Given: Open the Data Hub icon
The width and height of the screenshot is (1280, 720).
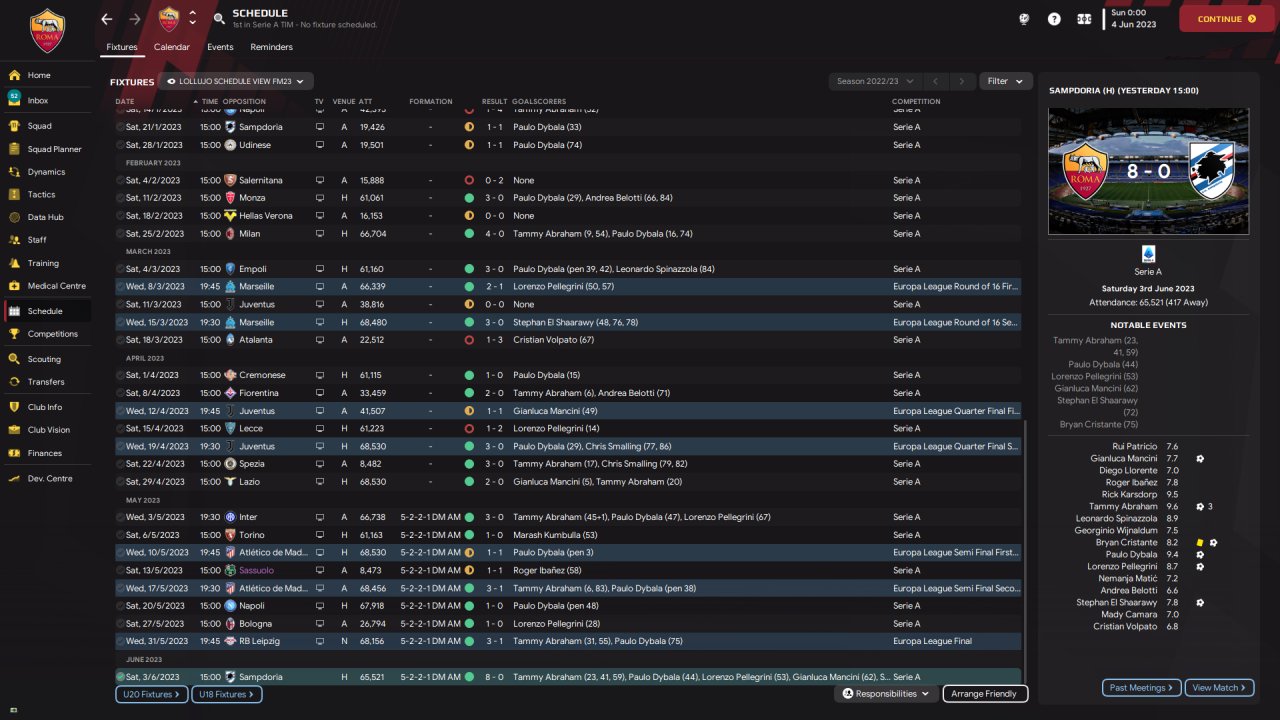Looking at the screenshot, I should point(14,217).
